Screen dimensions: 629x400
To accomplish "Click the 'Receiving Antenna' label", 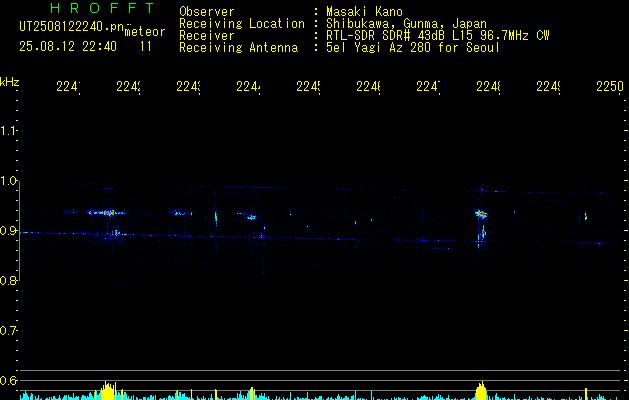I will coord(239,48).
